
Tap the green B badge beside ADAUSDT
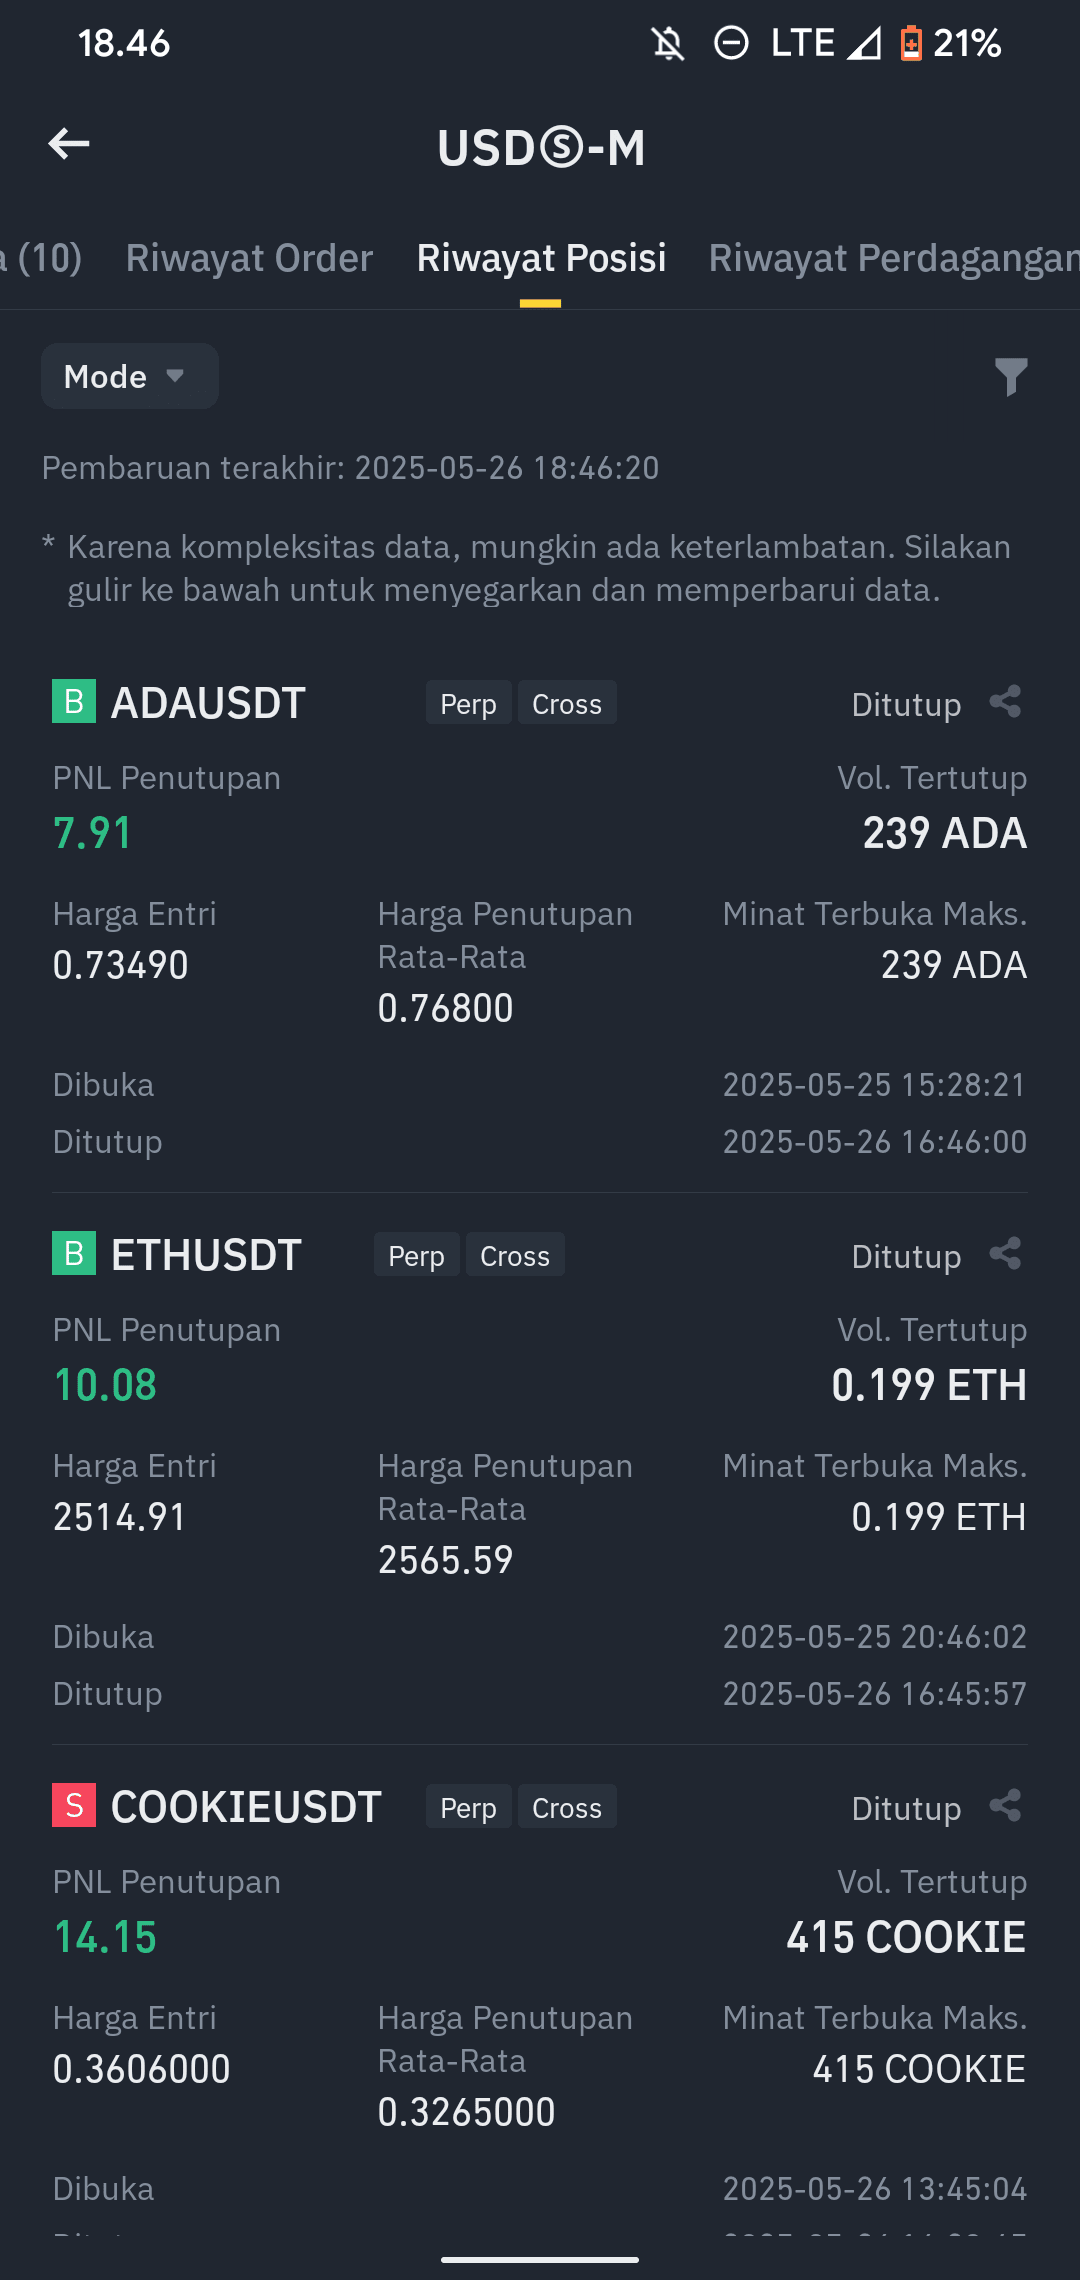74,701
